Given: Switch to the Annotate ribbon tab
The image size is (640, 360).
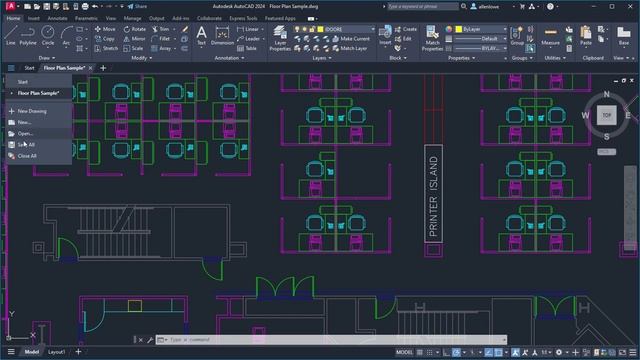Looking at the screenshot, I should point(57,18).
